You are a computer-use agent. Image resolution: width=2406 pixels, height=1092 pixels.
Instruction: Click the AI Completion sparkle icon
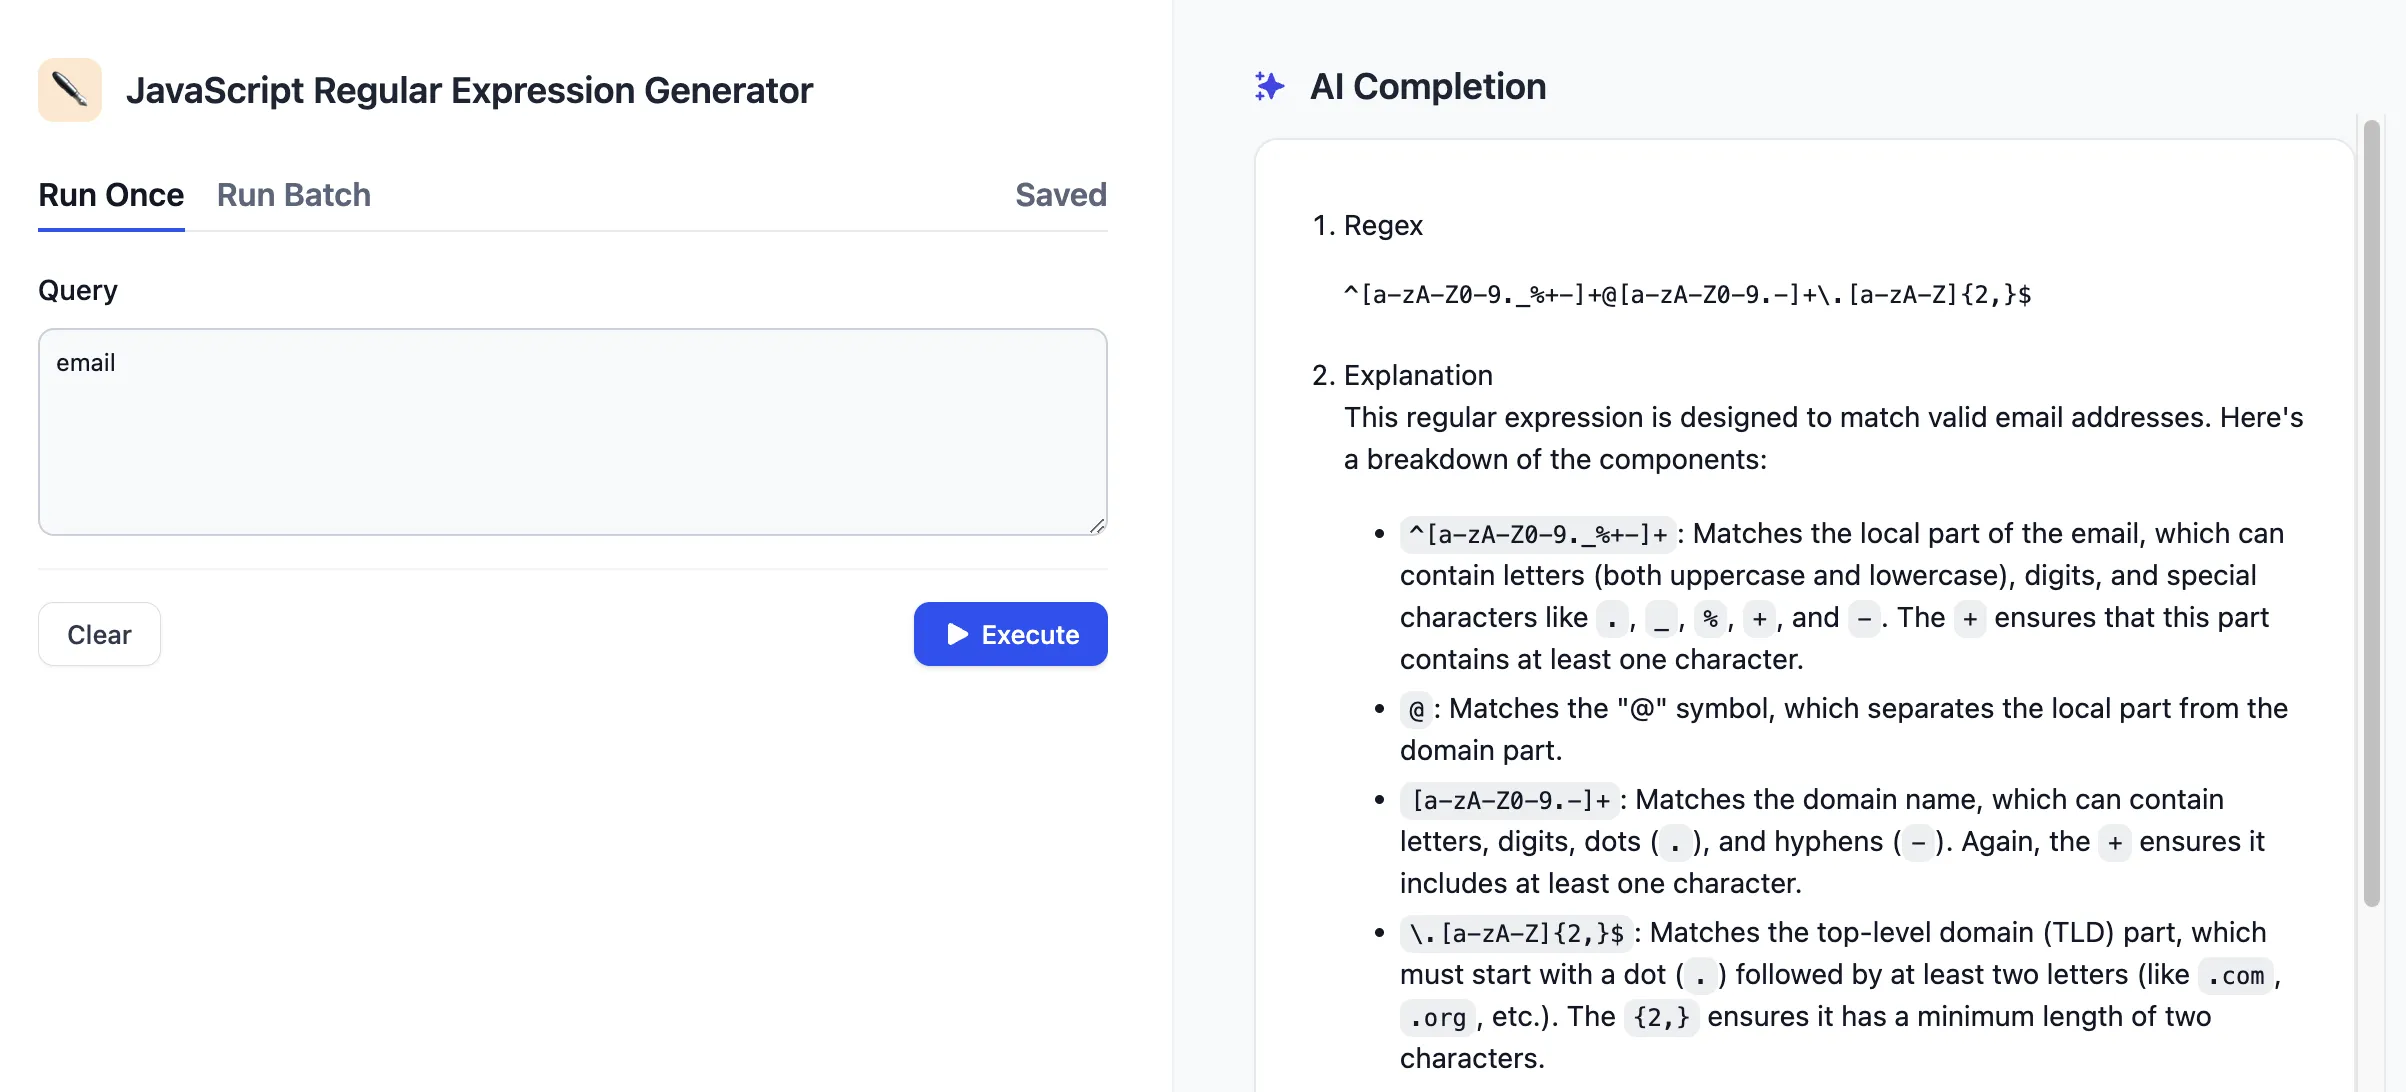coord(1269,87)
